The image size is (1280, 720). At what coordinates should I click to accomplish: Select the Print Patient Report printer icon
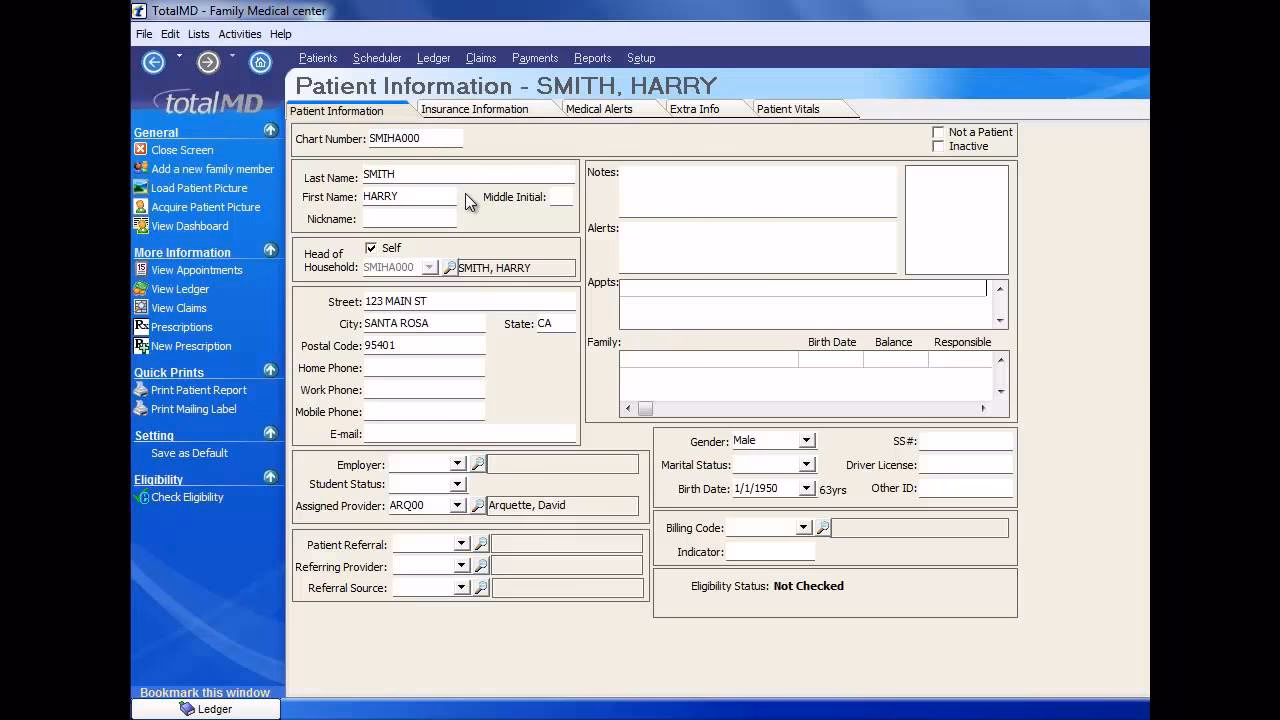click(141, 390)
